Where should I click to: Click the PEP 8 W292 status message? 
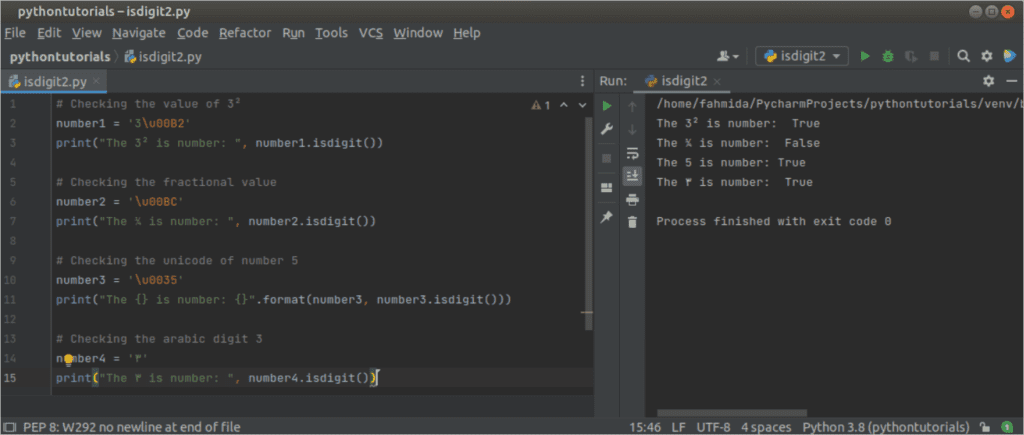point(131,427)
